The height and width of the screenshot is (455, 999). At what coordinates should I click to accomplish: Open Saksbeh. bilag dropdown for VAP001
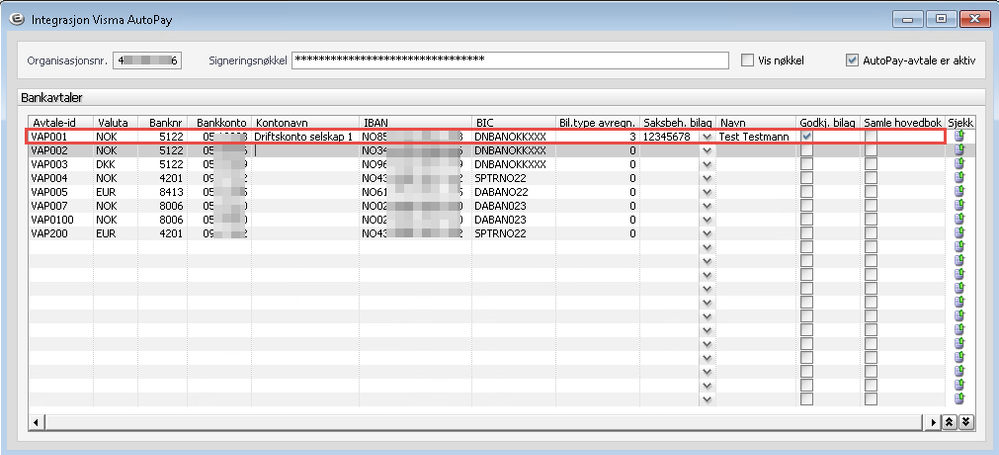coord(706,136)
